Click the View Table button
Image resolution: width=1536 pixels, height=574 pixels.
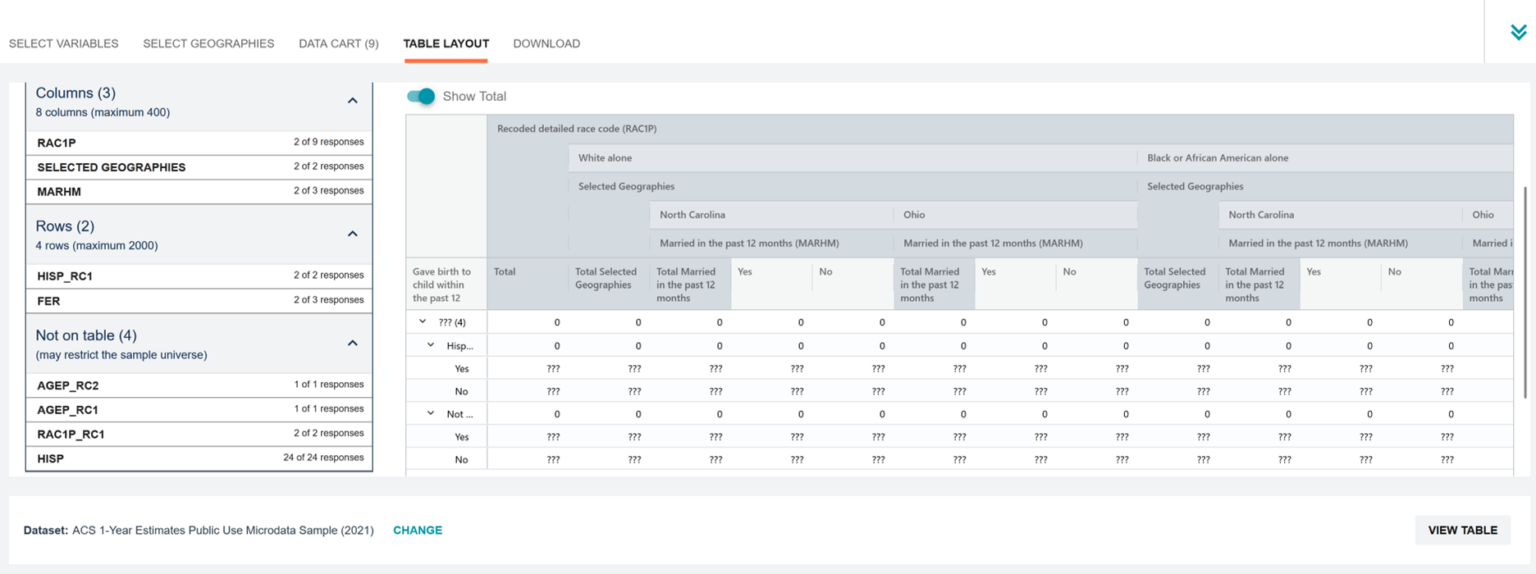coord(1461,530)
